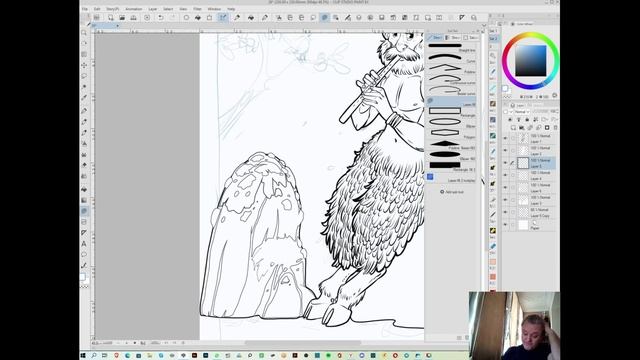Image resolution: width=640 pixels, height=360 pixels.
Task: Select the Ruler tool
Action: [x=84, y=233]
